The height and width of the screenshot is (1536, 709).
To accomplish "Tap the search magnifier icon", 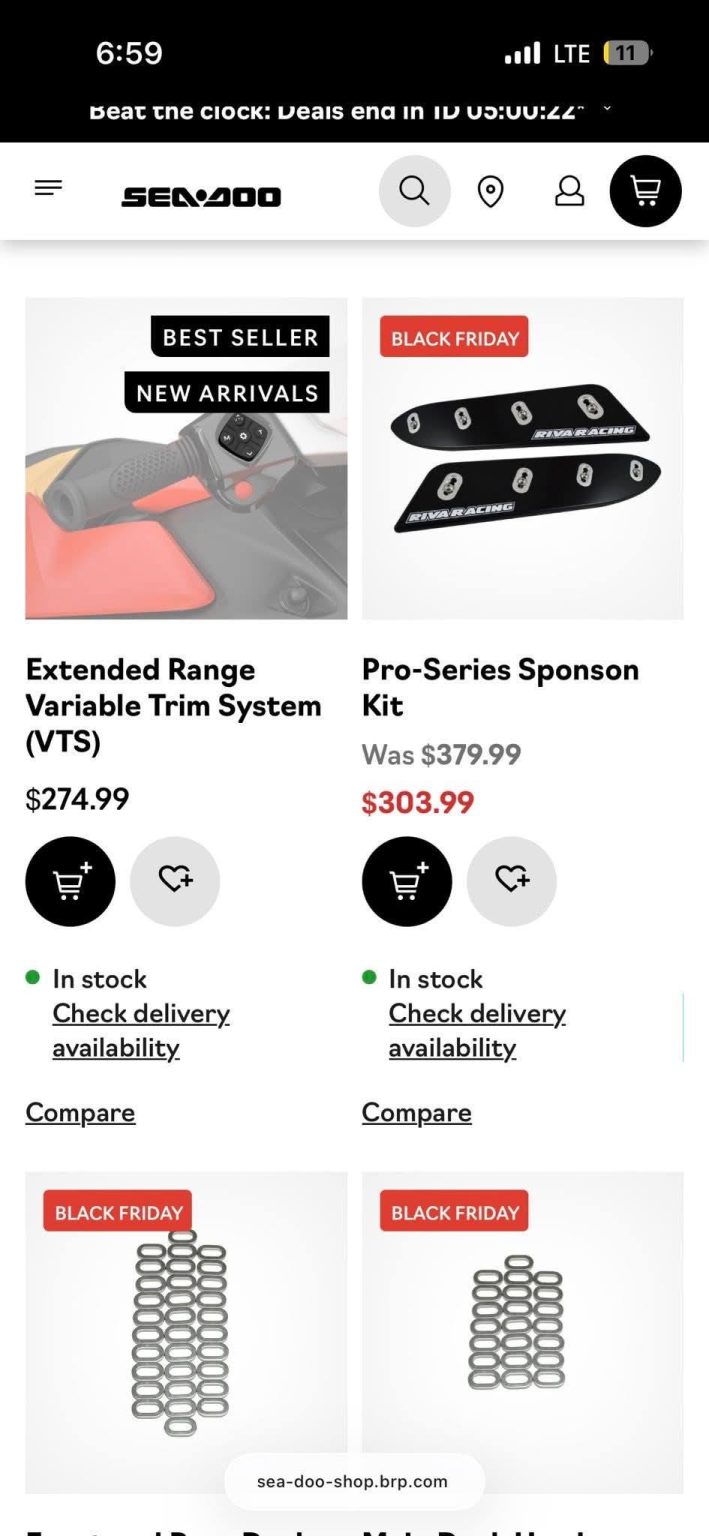I will [414, 190].
